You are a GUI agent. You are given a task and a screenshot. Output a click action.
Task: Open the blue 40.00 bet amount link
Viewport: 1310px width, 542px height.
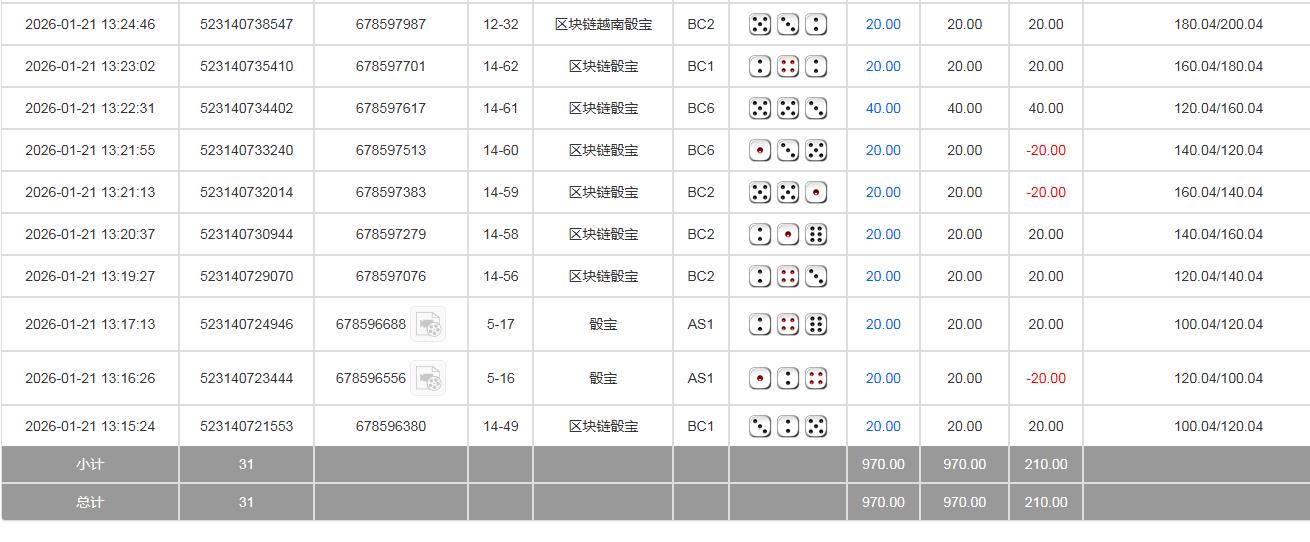(882, 108)
